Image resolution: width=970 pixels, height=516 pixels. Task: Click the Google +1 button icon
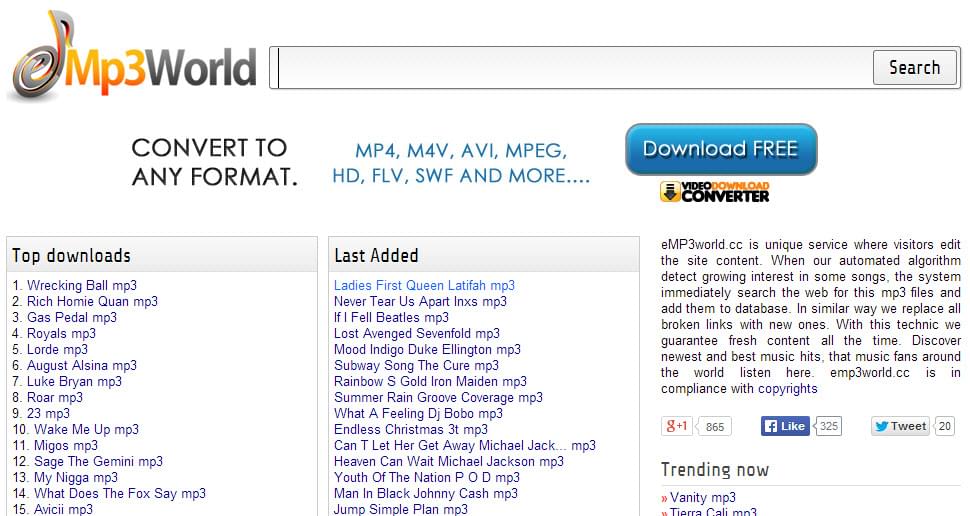677,426
